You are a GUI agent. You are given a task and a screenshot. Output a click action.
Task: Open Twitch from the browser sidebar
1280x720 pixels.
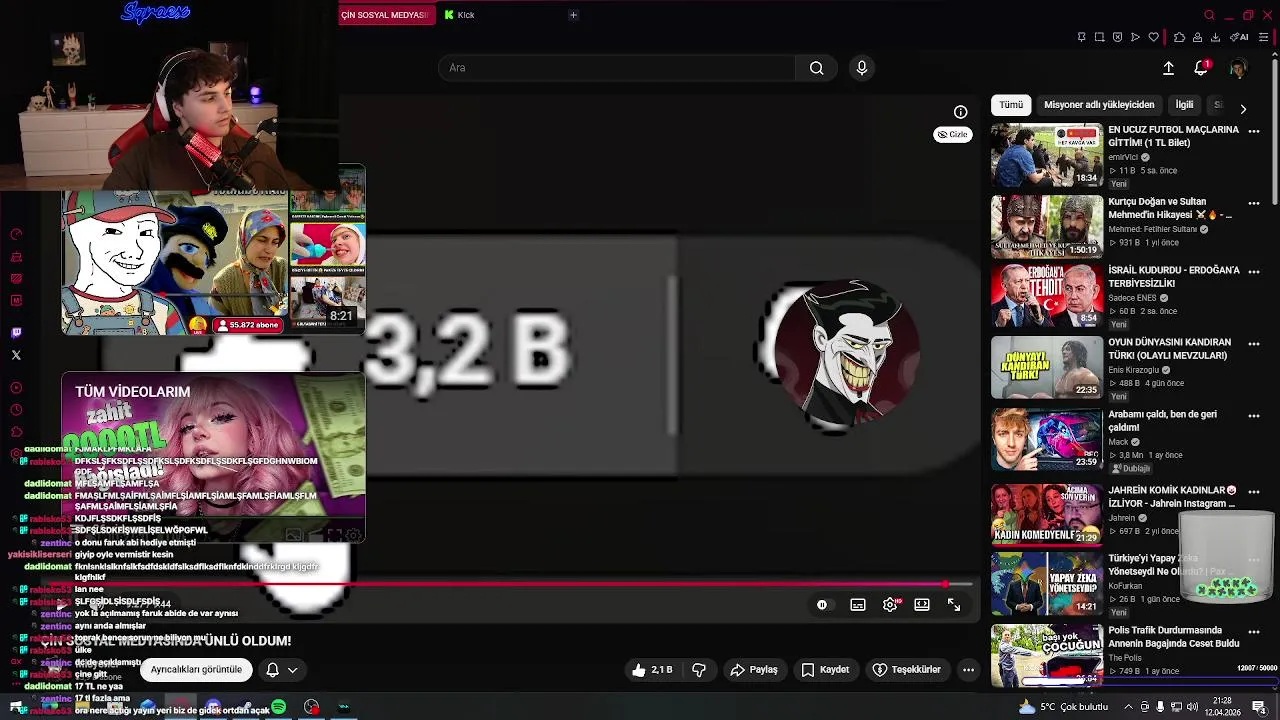click(16, 333)
